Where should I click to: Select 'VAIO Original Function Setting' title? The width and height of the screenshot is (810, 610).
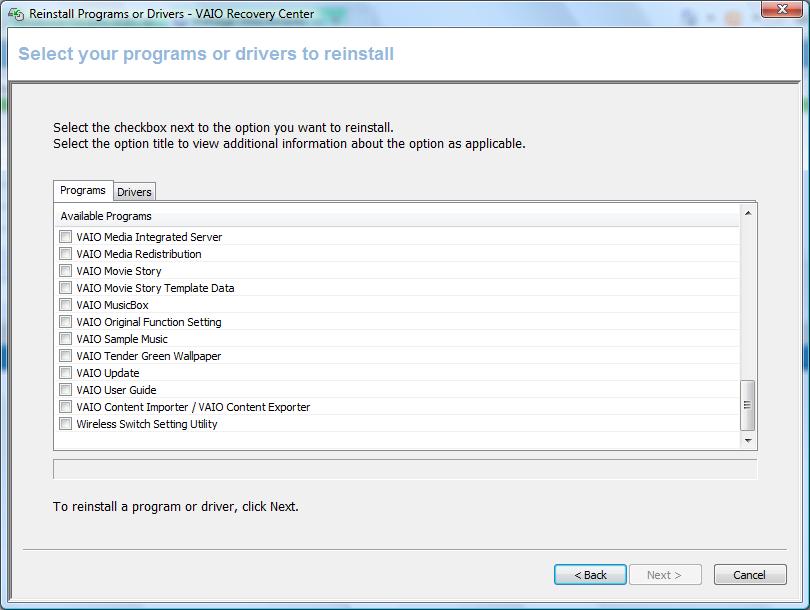149,322
